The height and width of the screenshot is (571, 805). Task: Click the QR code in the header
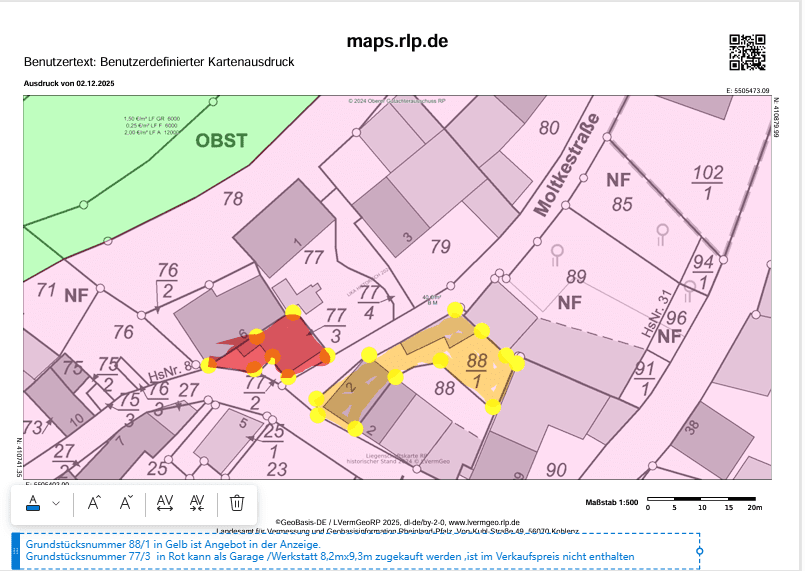(x=747, y=52)
